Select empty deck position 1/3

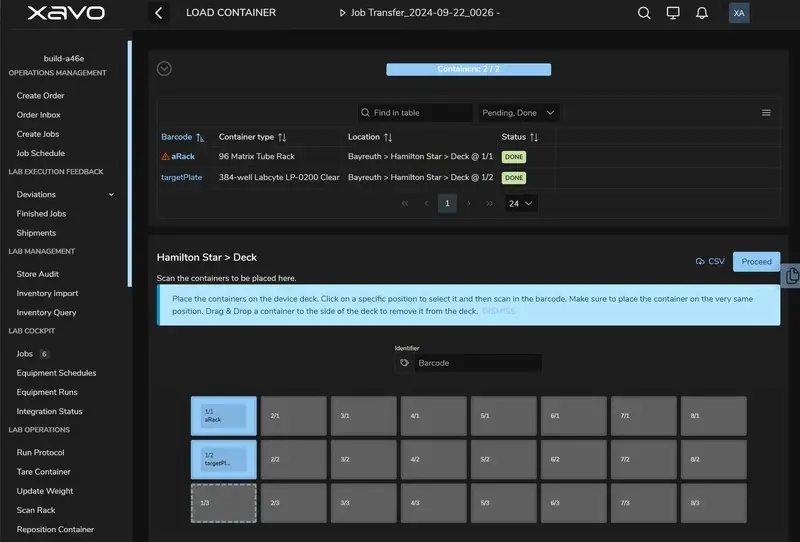223,503
